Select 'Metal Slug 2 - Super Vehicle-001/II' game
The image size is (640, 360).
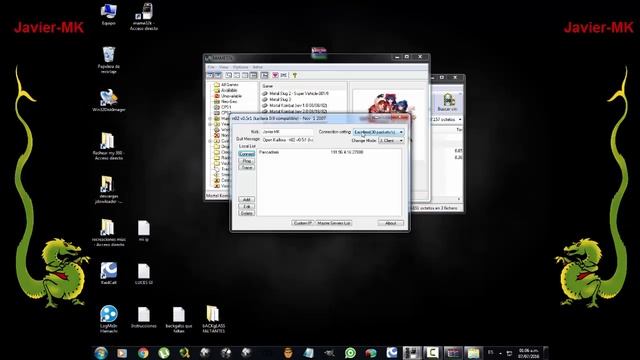(x=299, y=93)
